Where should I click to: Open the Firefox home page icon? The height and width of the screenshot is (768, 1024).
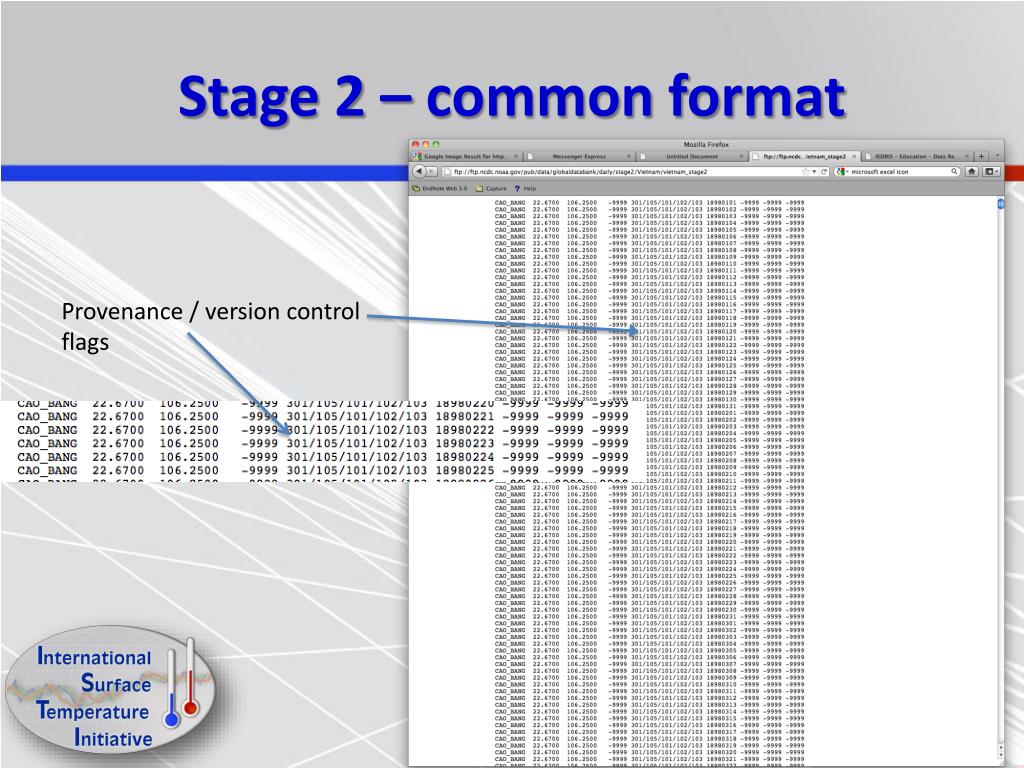pyautogui.click(x=972, y=172)
